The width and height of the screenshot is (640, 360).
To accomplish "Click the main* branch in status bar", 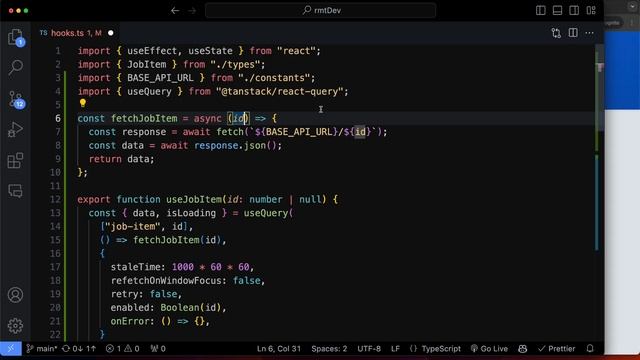I will (42, 349).
